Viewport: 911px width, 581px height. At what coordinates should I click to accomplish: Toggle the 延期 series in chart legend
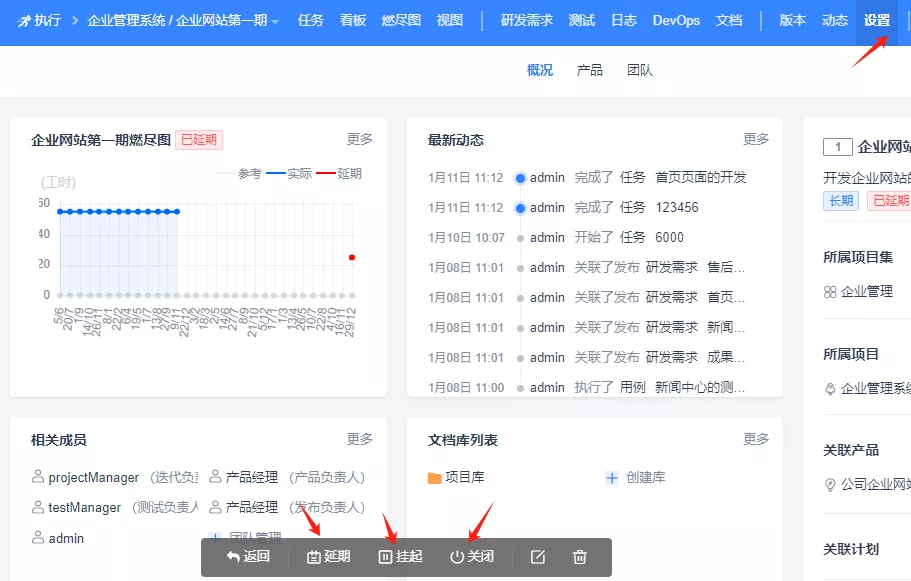point(339,173)
